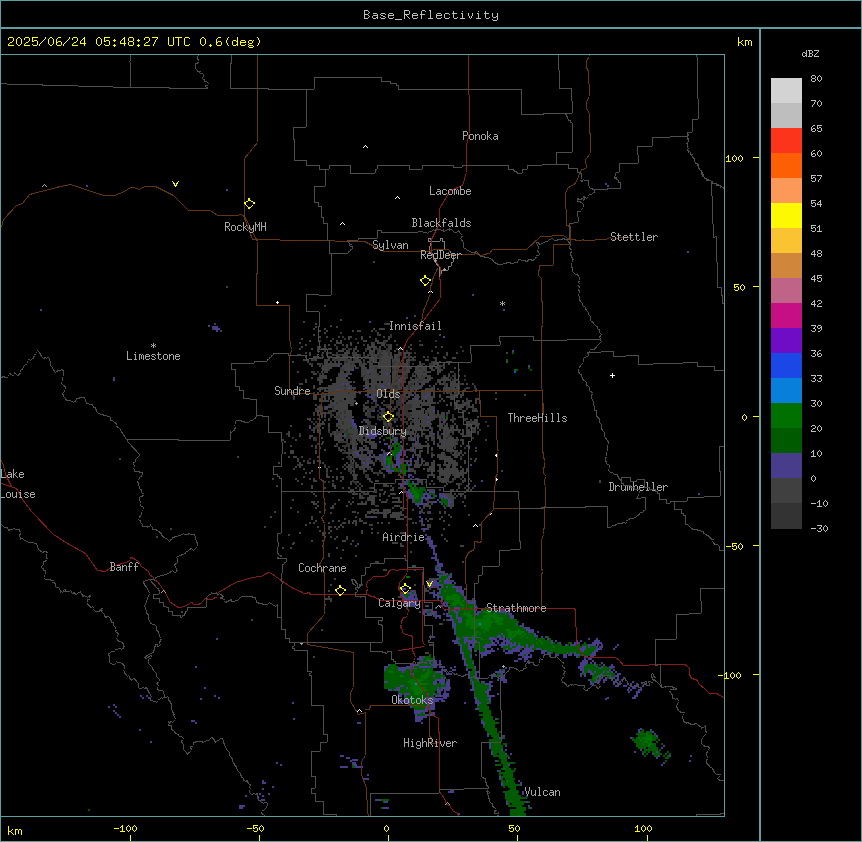862x842 pixels.
Task: Click the 2025/06/24 05:48:27 UTC timestamp
Action: click(x=98, y=42)
